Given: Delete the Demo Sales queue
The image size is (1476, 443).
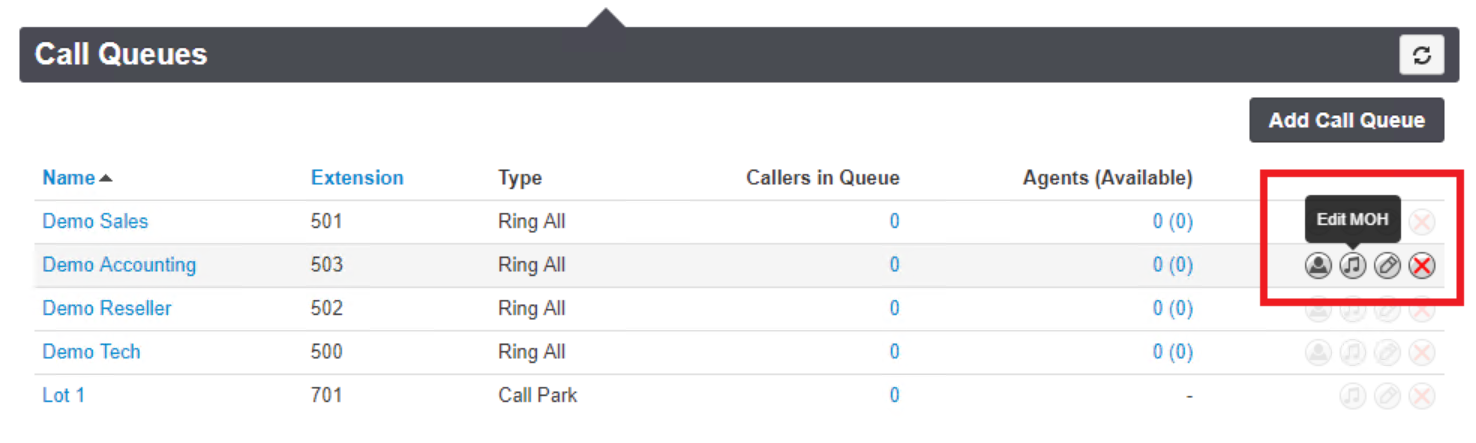Looking at the screenshot, I should [x=1422, y=222].
